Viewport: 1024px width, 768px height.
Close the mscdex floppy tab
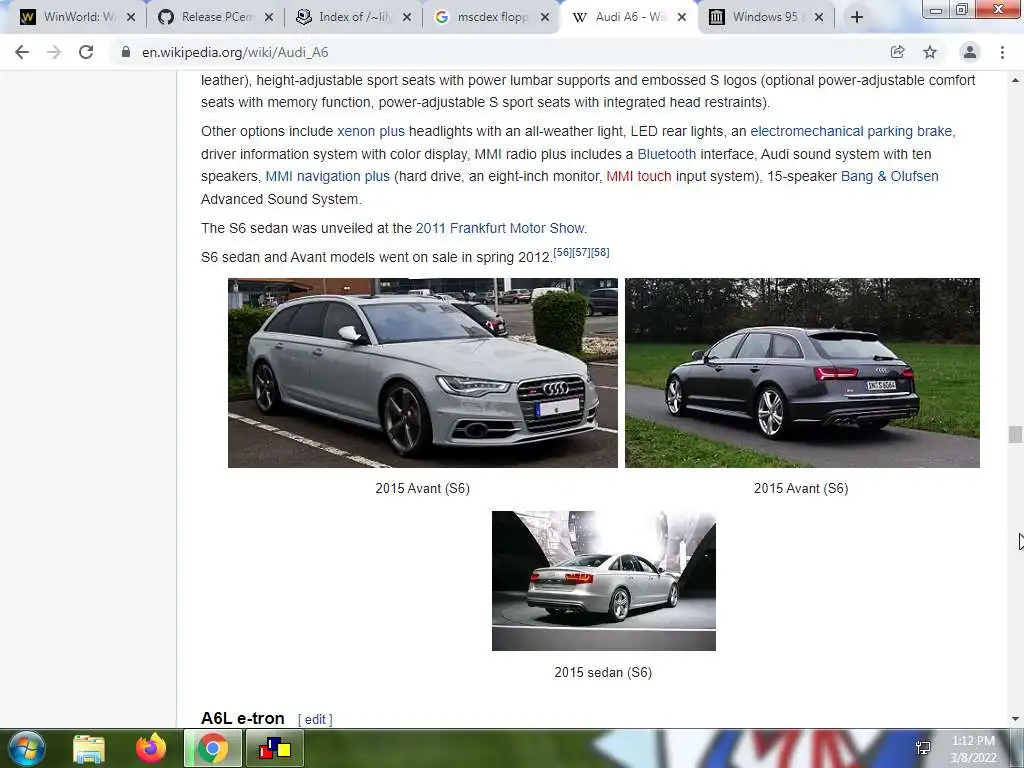pos(545,17)
